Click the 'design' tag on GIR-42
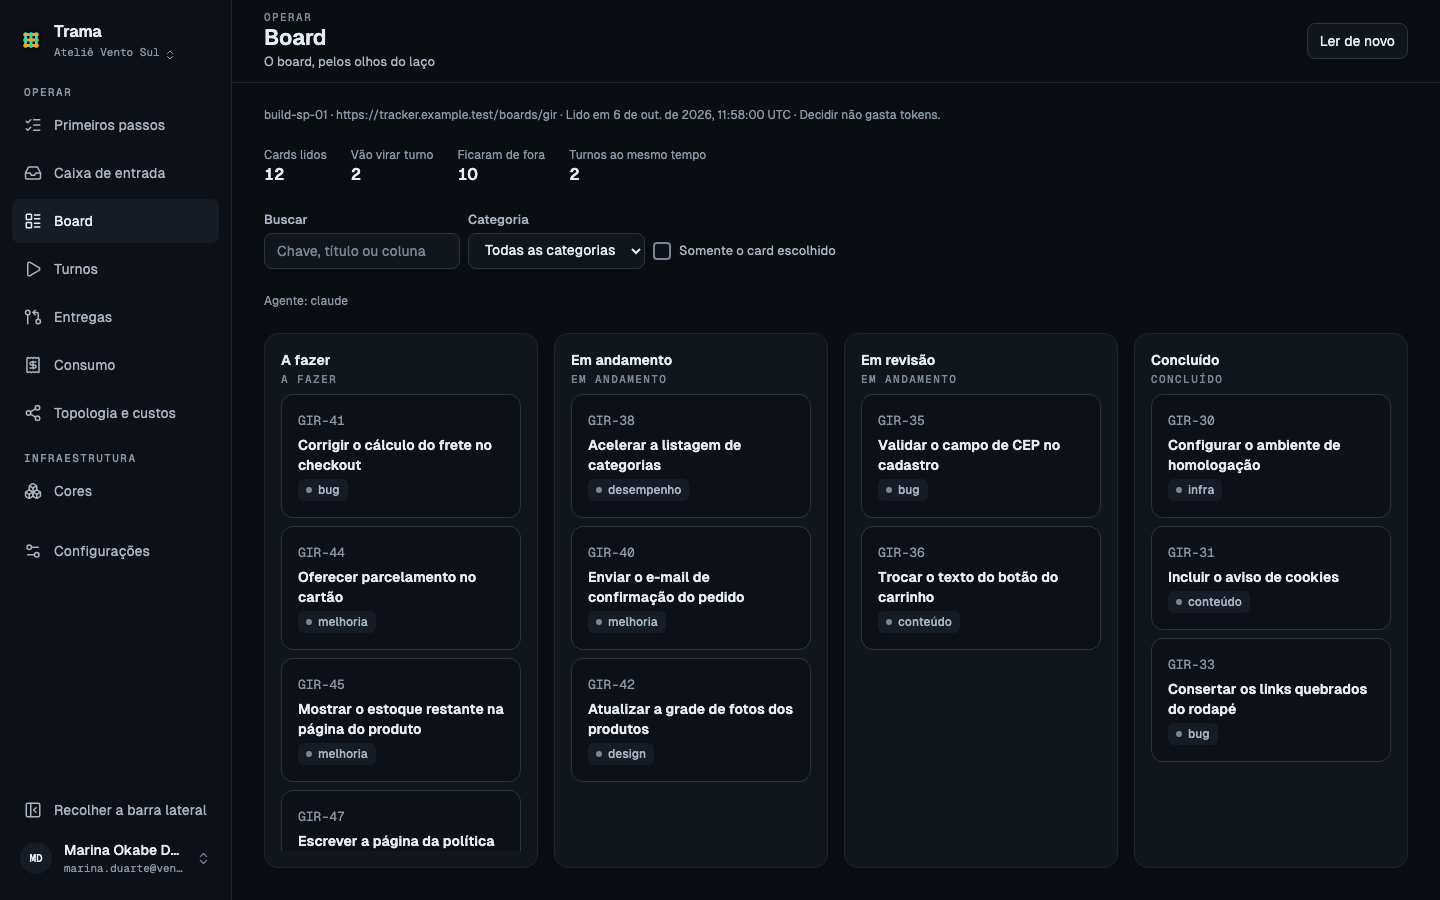 point(621,754)
